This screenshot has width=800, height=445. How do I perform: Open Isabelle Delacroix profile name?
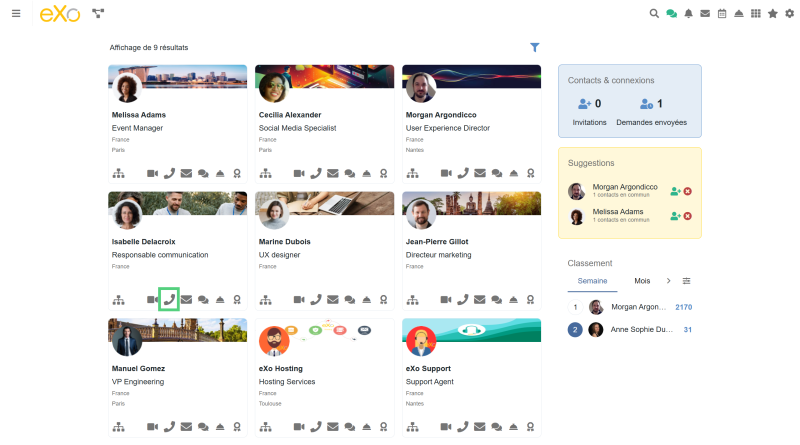[x=143, y=242]
